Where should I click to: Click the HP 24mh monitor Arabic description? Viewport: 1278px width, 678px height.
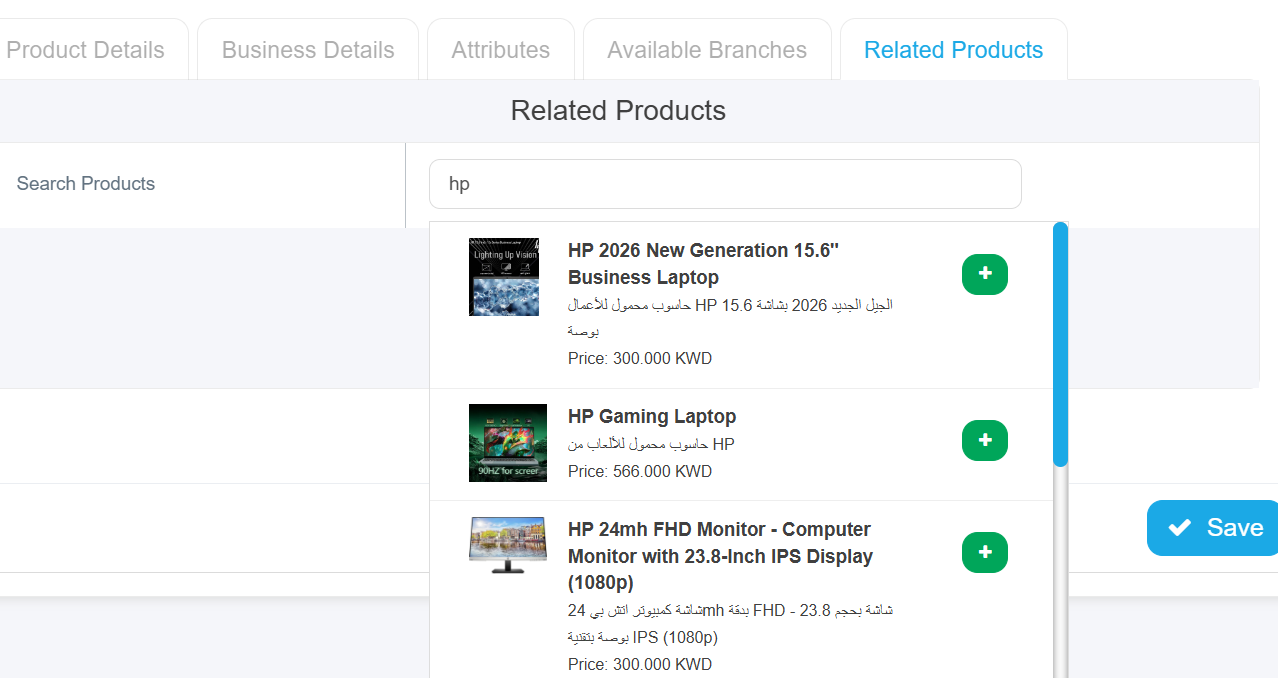730,624
